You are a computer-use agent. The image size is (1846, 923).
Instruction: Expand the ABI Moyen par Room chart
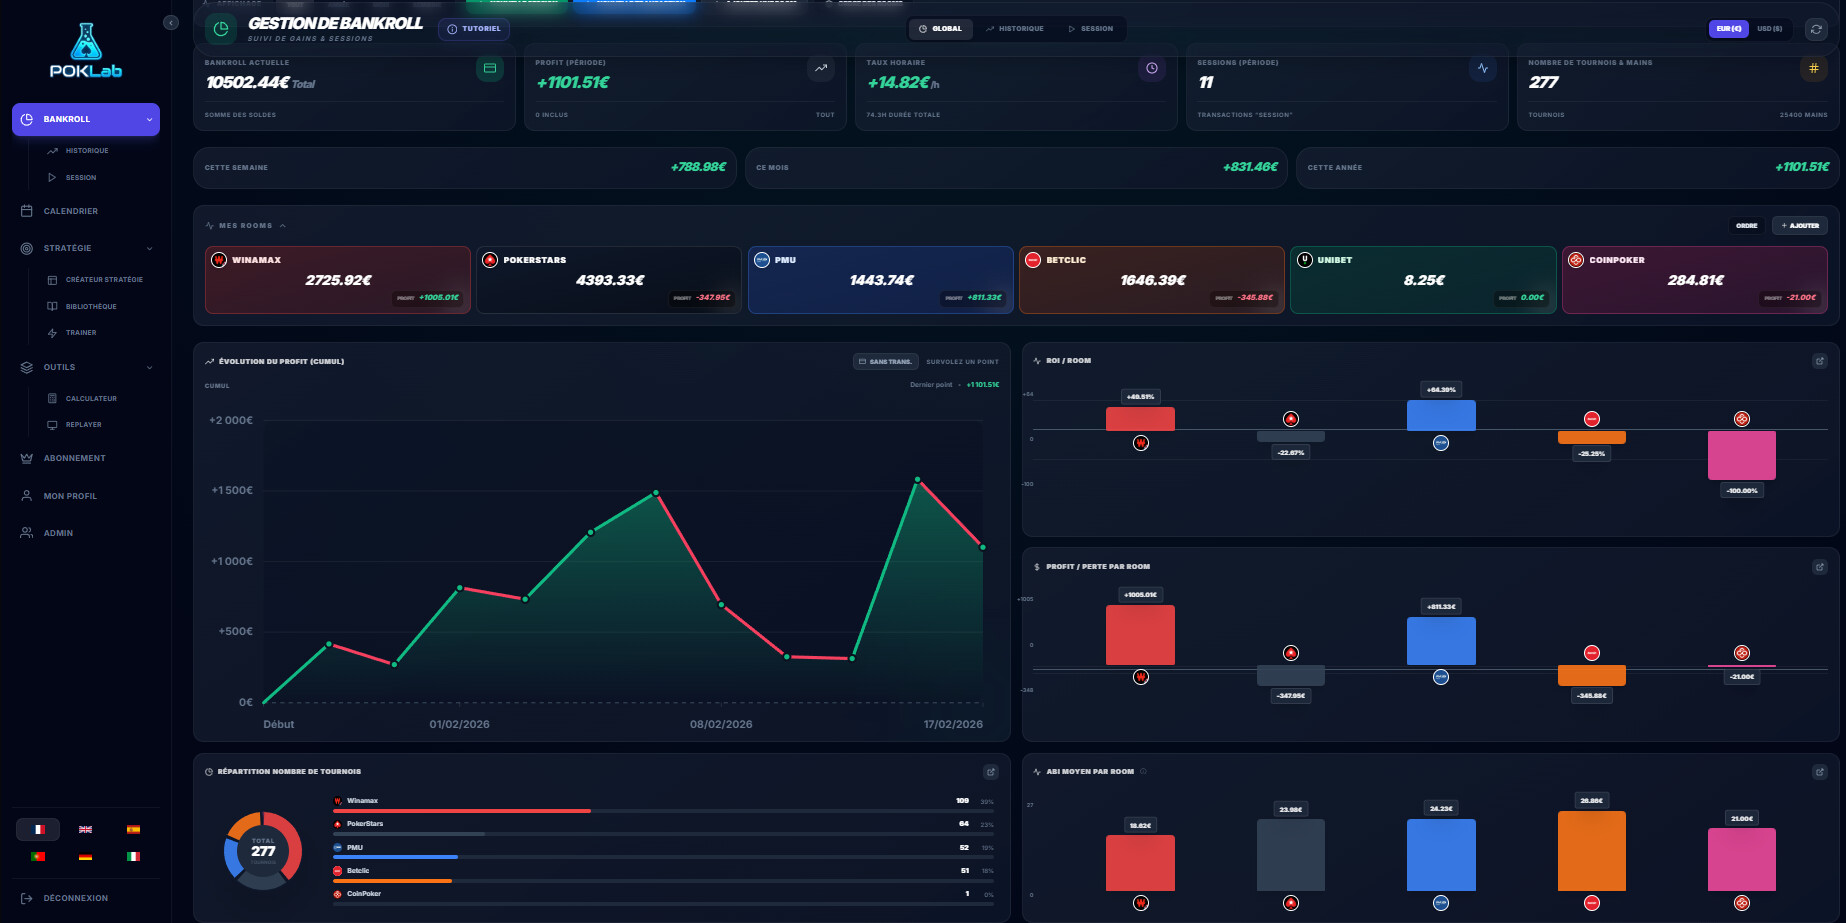[1819, 772]
